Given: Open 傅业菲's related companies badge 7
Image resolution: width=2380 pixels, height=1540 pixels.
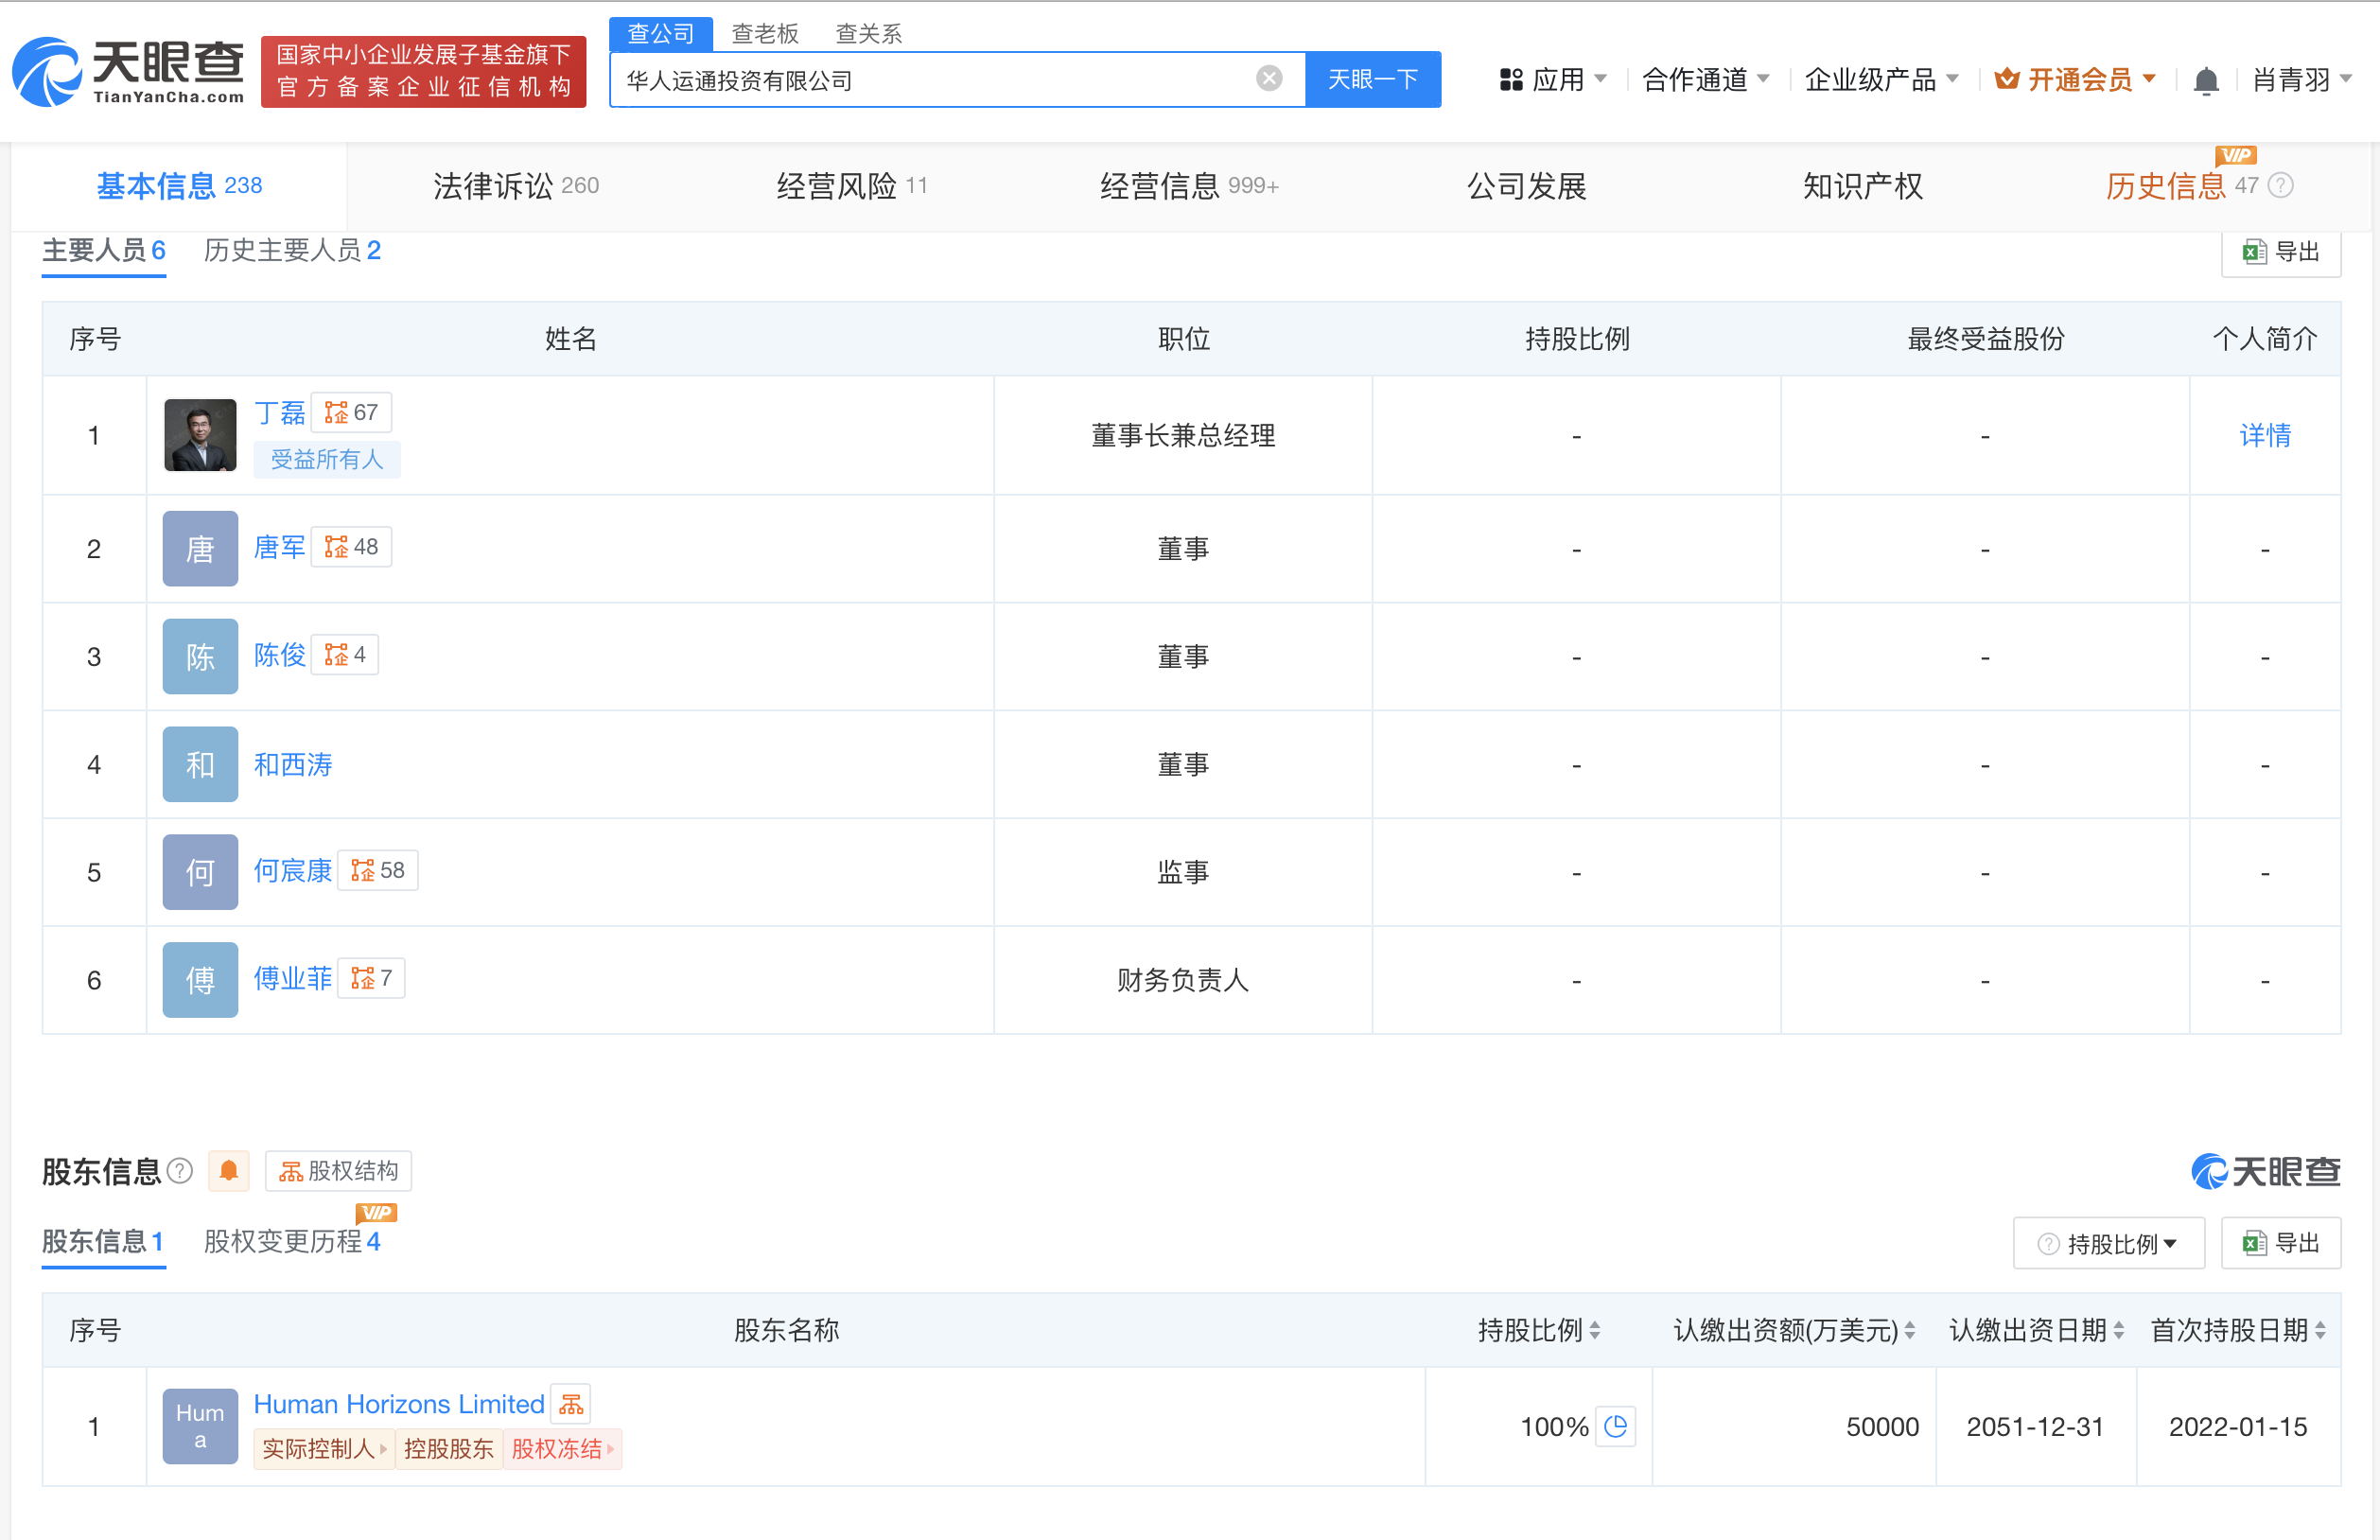Looking at the screenshot, I should (x=372, y=978).
